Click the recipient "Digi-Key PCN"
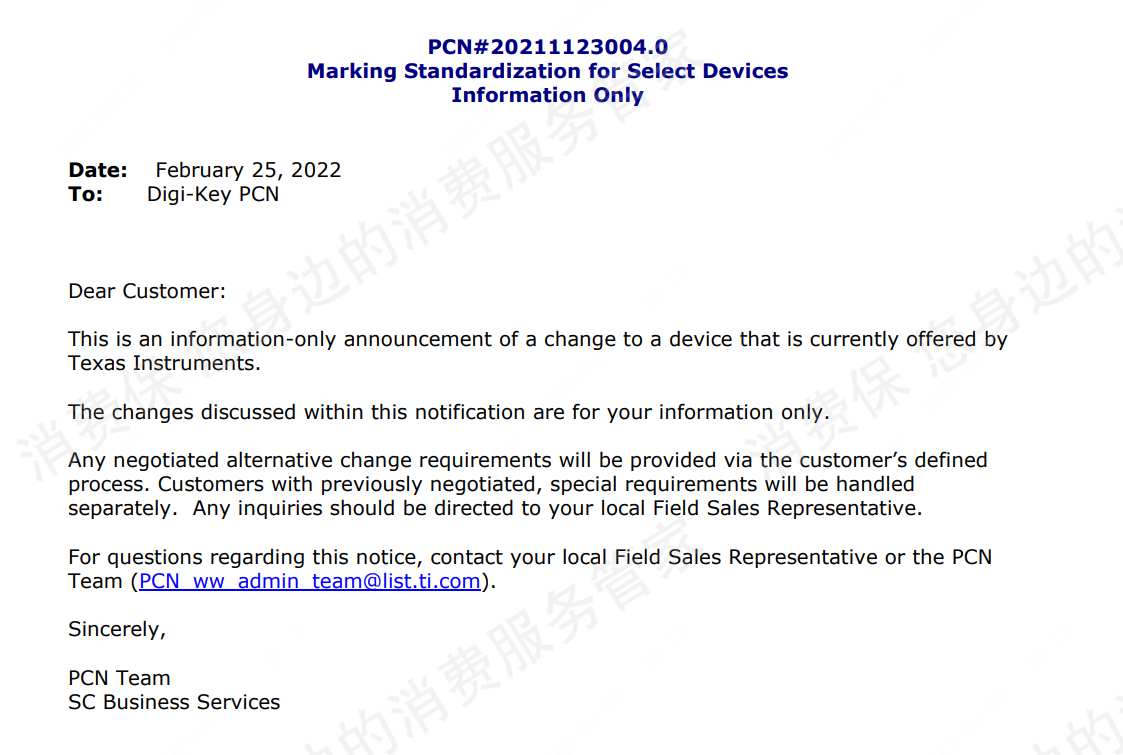This screenshot has width=1123, height=755. 213,194
